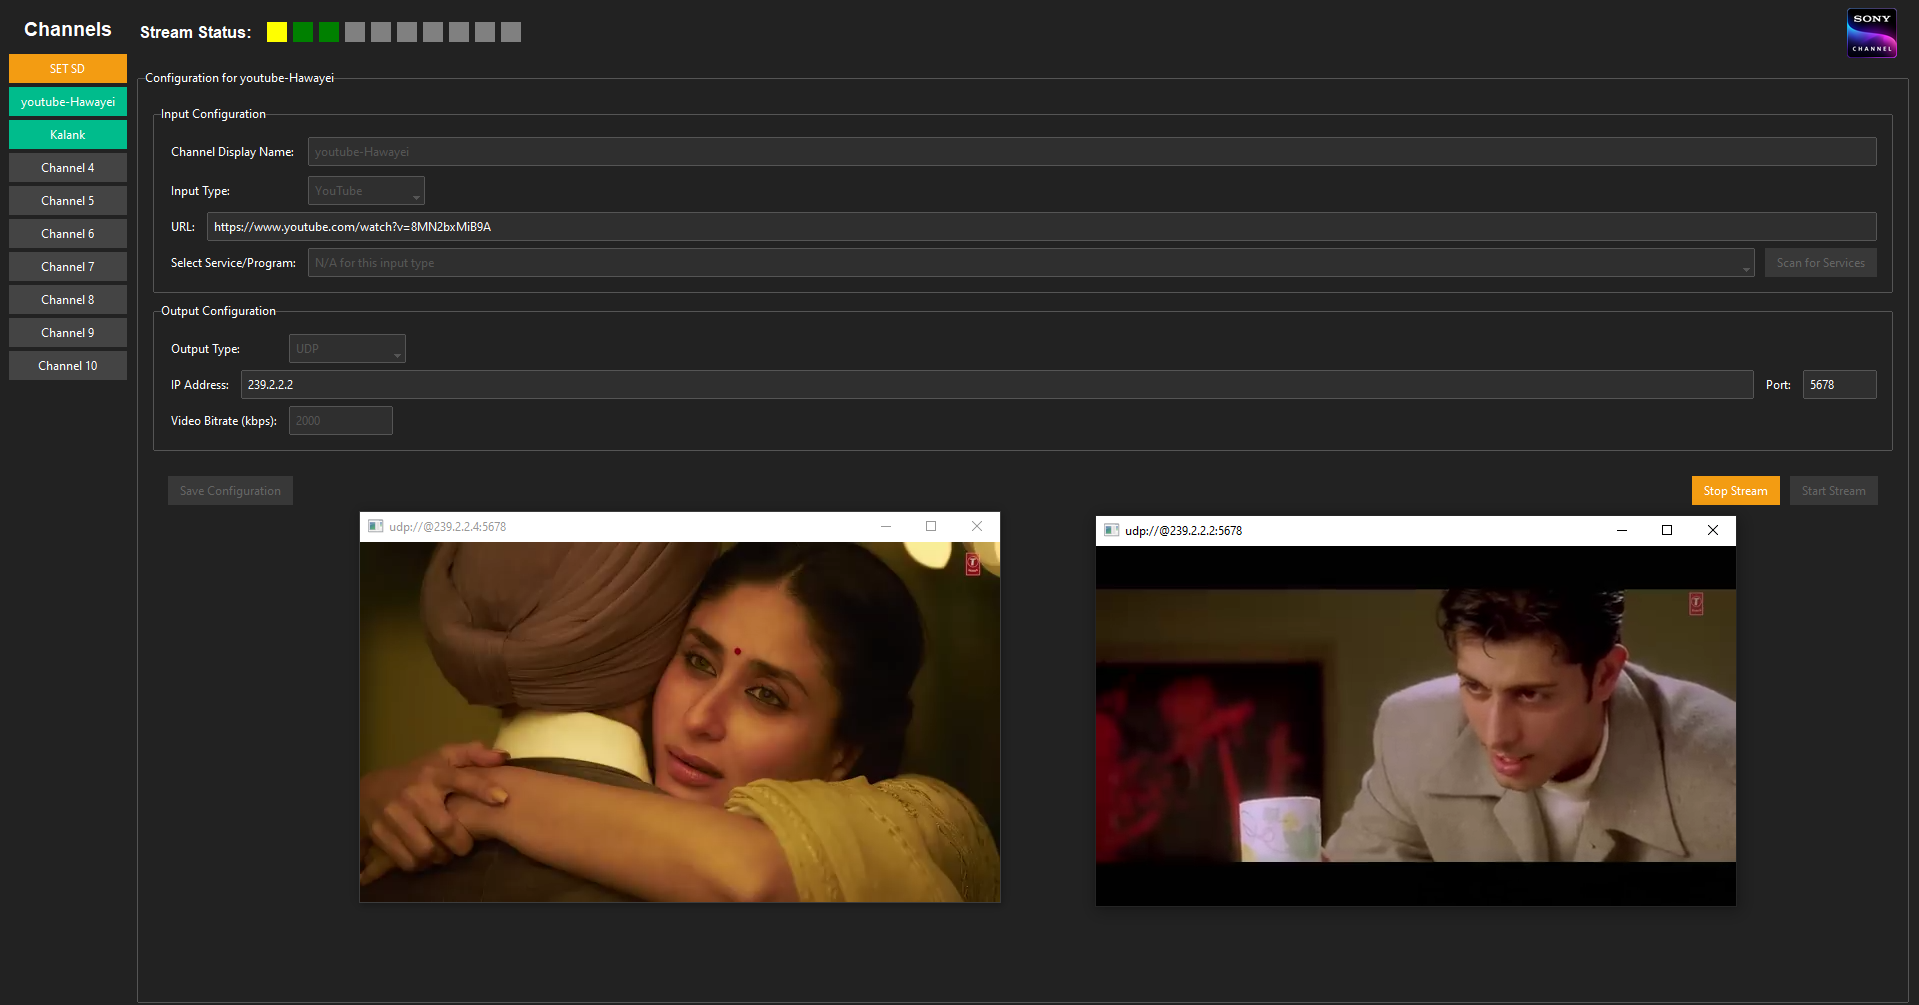Click the Scan for Services button
The width and height of the screenshot is (1919, 1005).
tap(1820, 262)
